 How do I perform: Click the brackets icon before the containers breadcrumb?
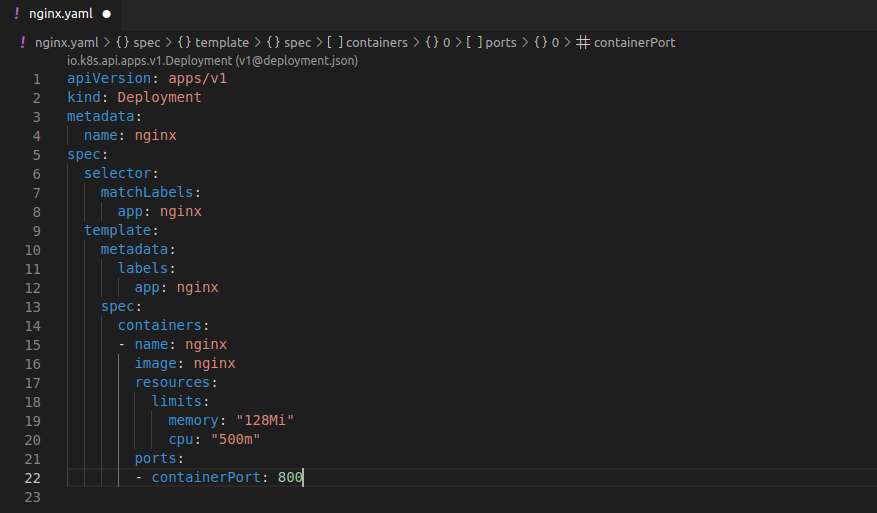(334, 43)
